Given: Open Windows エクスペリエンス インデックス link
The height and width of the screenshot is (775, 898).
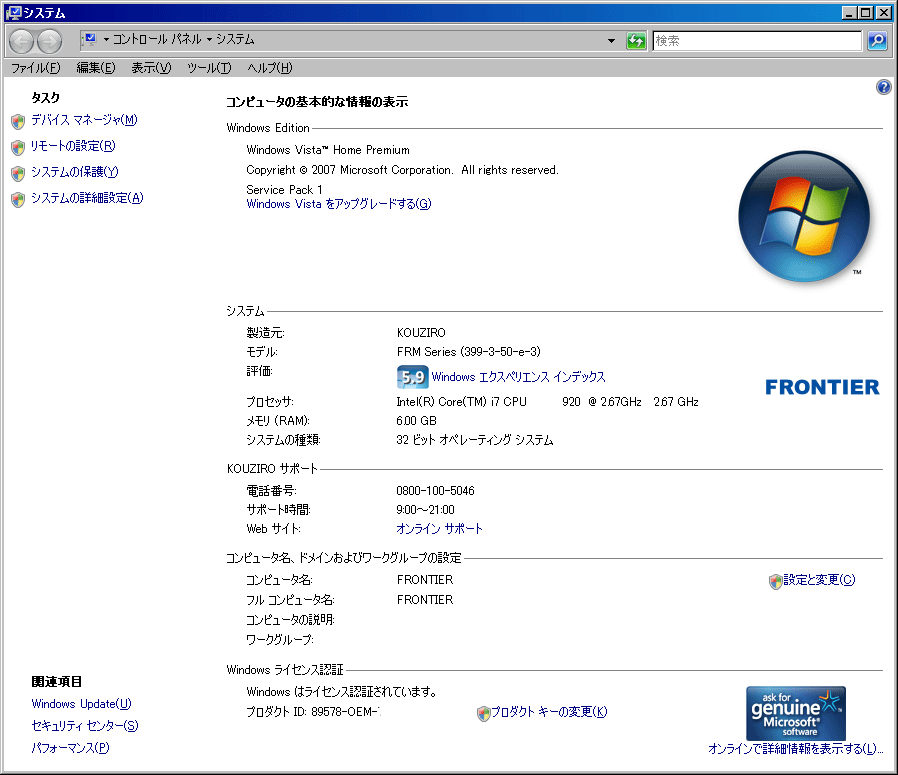Looking at the screenshot, I should coord(518,377).
